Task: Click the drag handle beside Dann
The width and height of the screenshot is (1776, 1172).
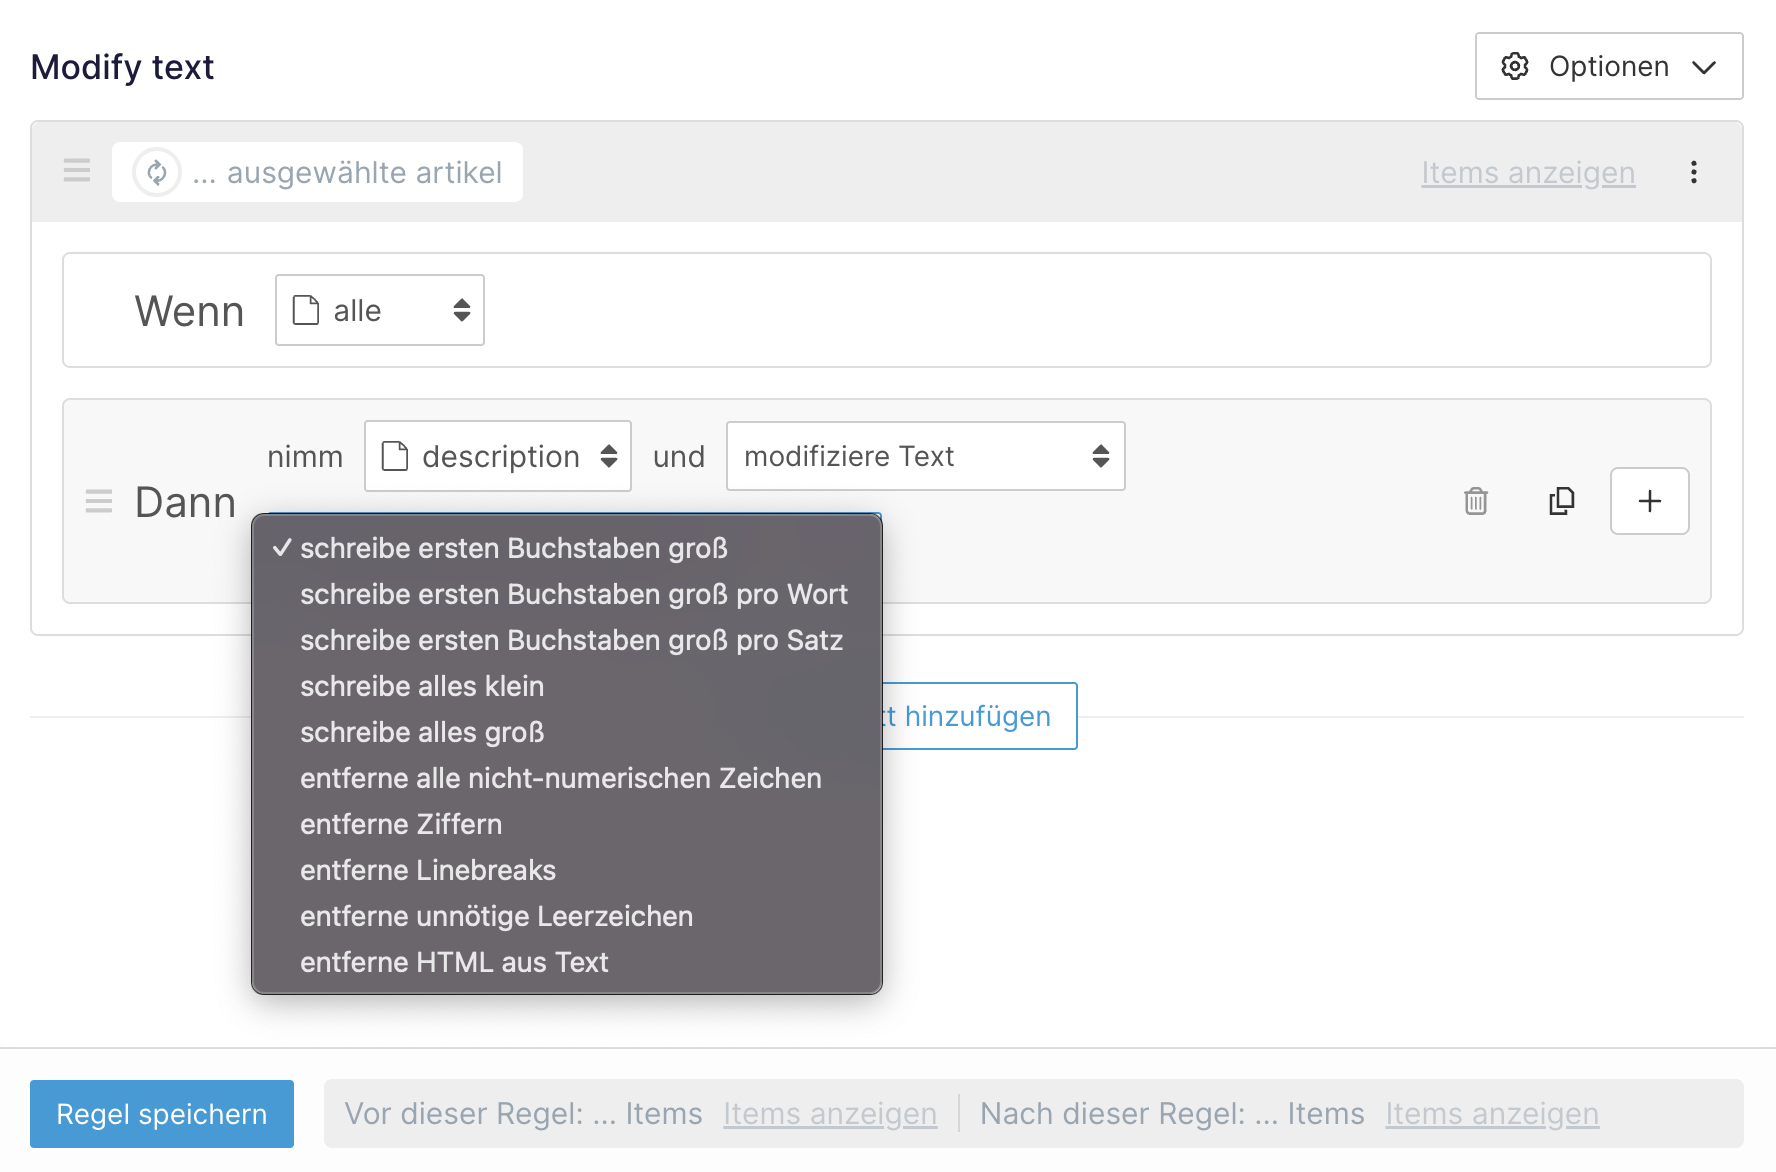Action: (99, 501)
